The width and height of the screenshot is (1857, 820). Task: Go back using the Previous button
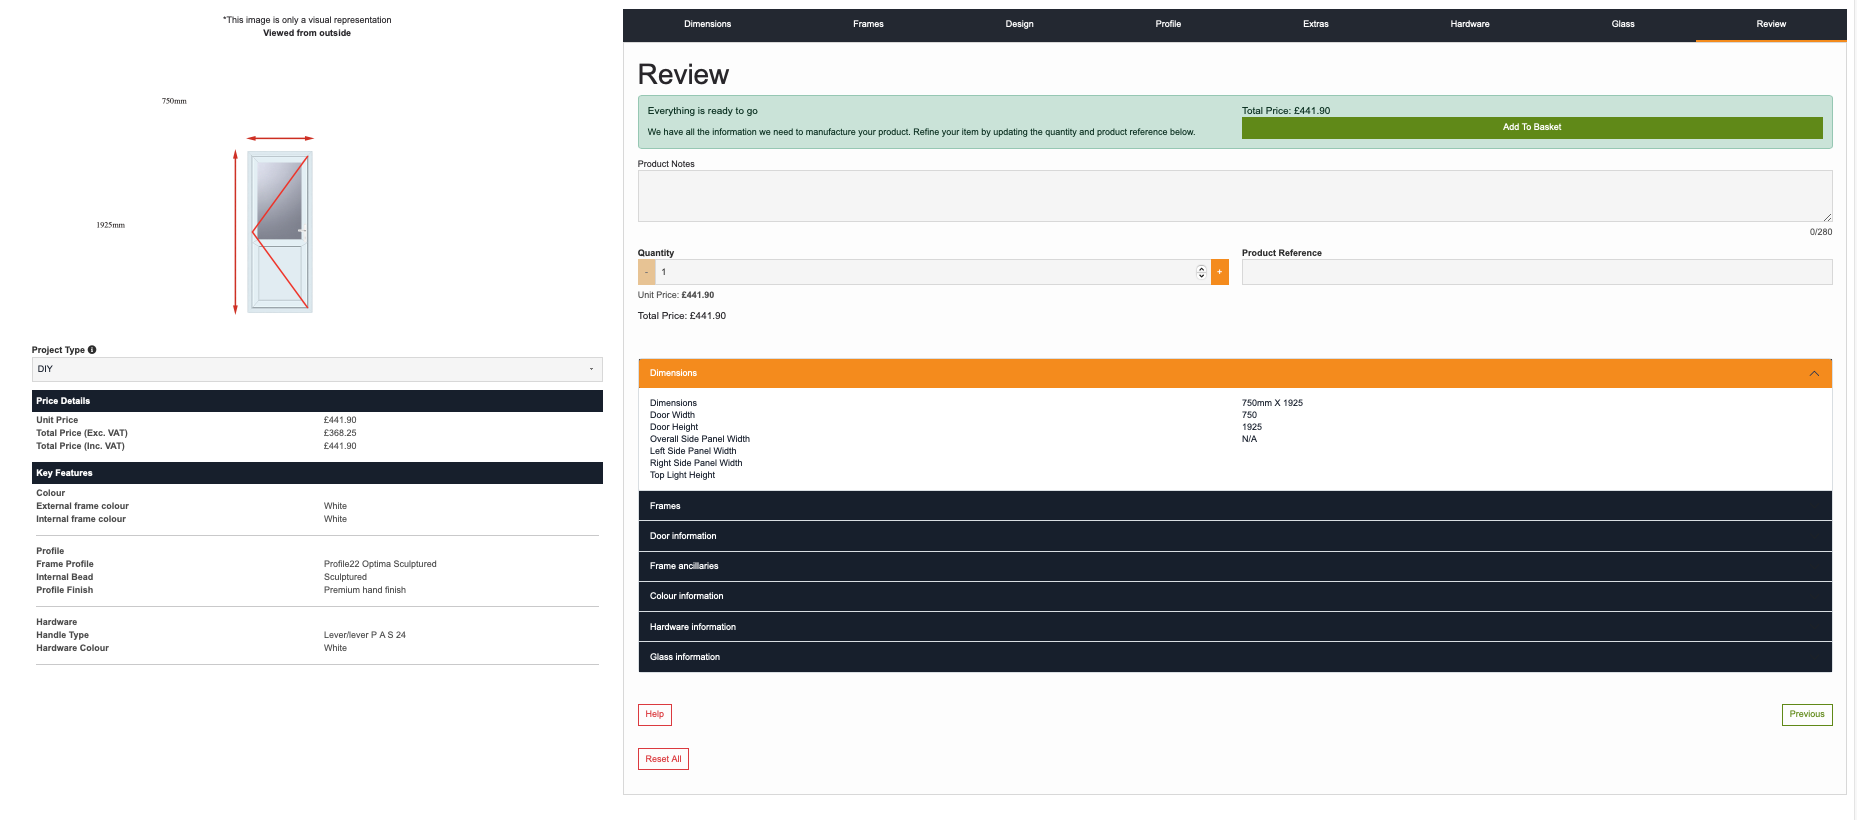1806,714
